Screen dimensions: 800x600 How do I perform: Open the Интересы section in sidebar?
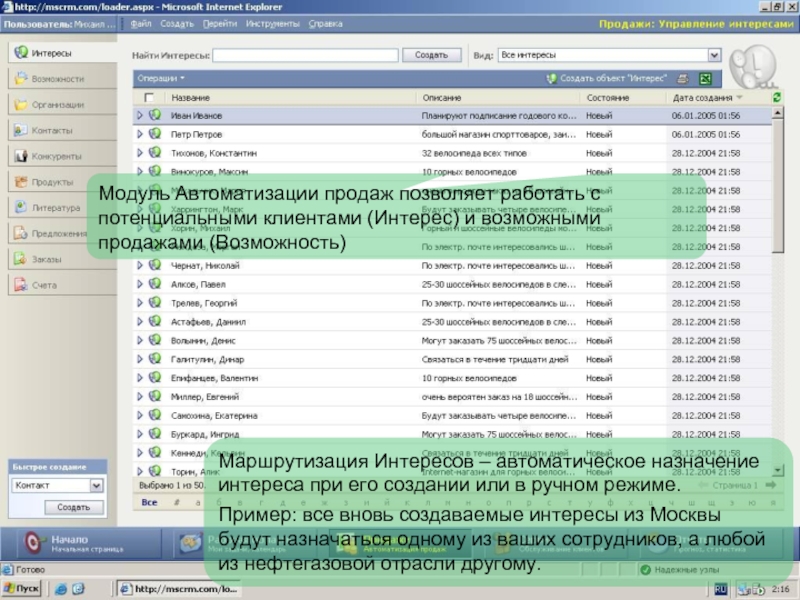tap(62, 53)
